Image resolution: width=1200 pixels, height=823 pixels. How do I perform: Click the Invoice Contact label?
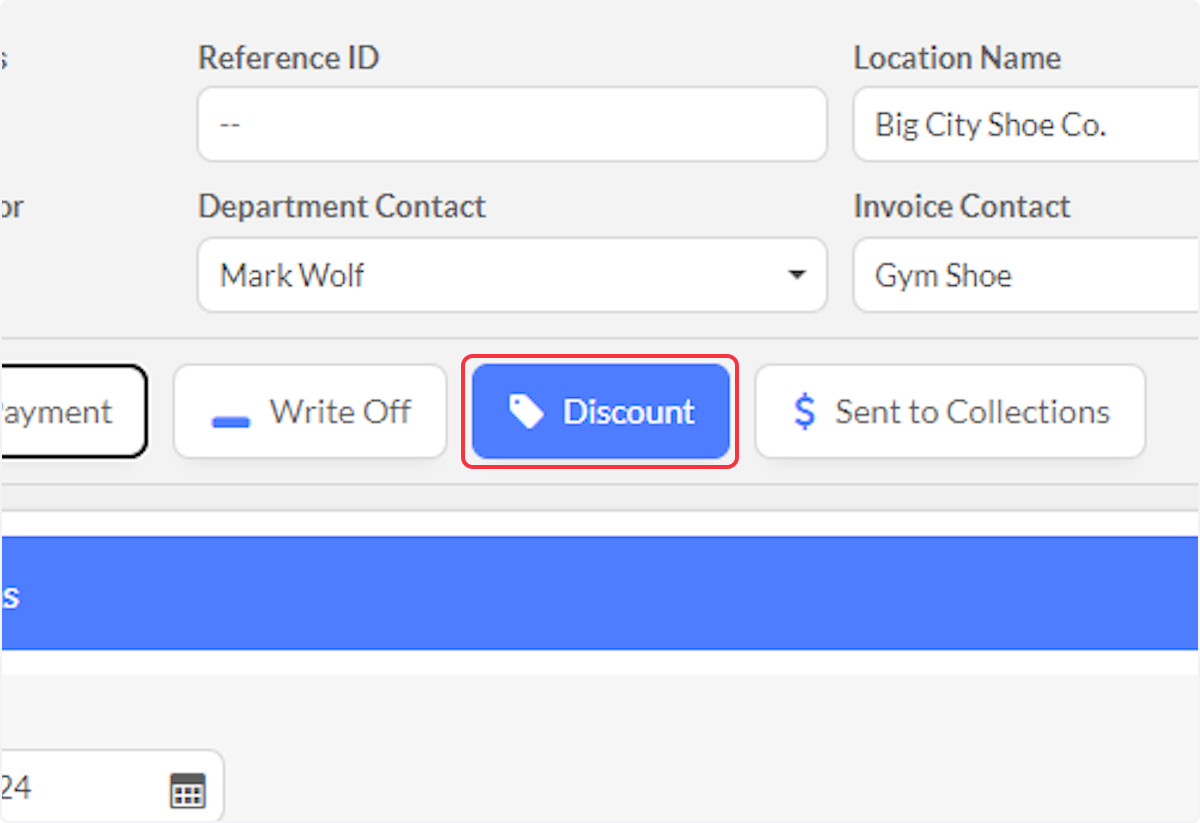coord(961,207)
